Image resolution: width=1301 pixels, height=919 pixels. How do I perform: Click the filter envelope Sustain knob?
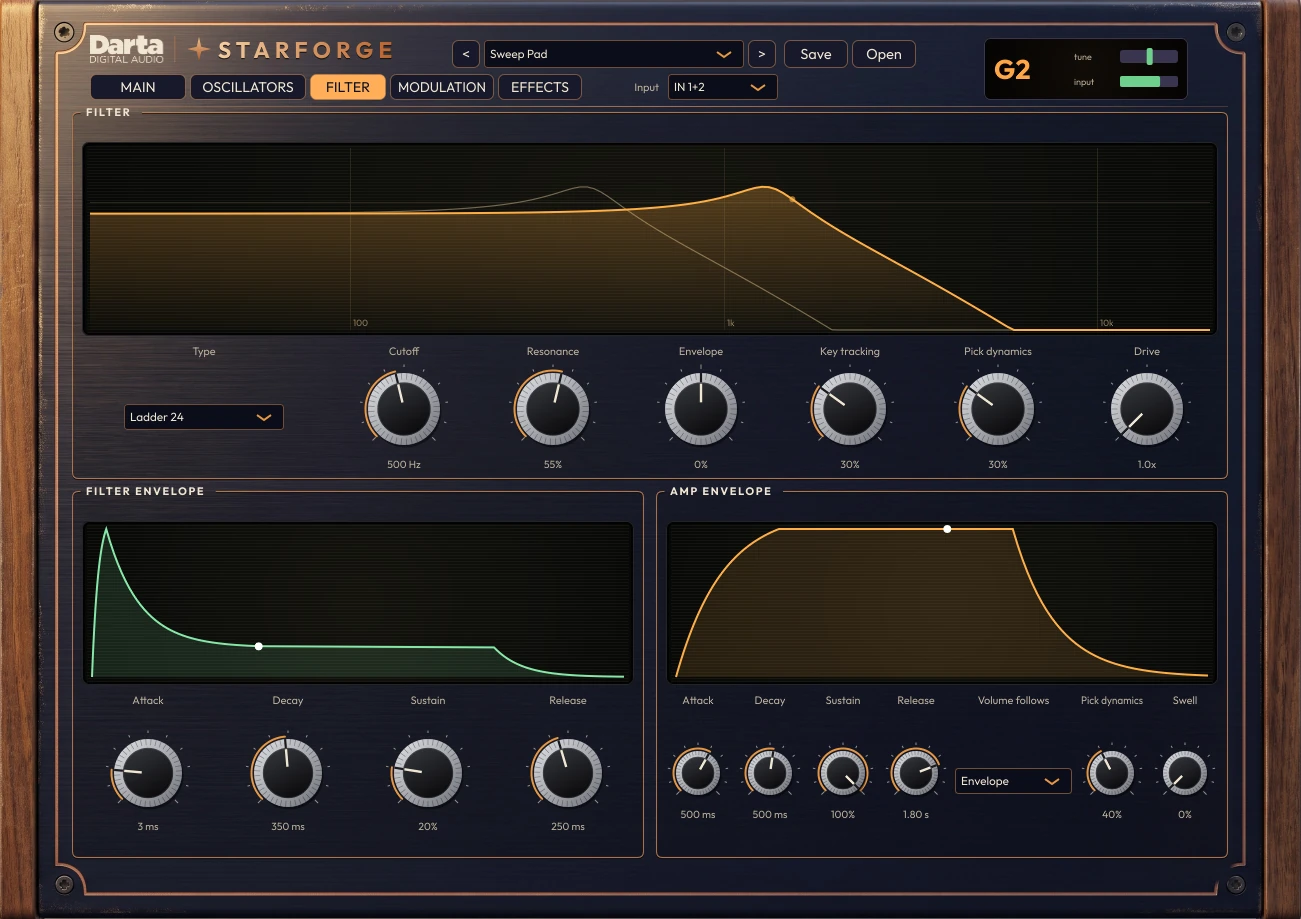tap(427, 773)
